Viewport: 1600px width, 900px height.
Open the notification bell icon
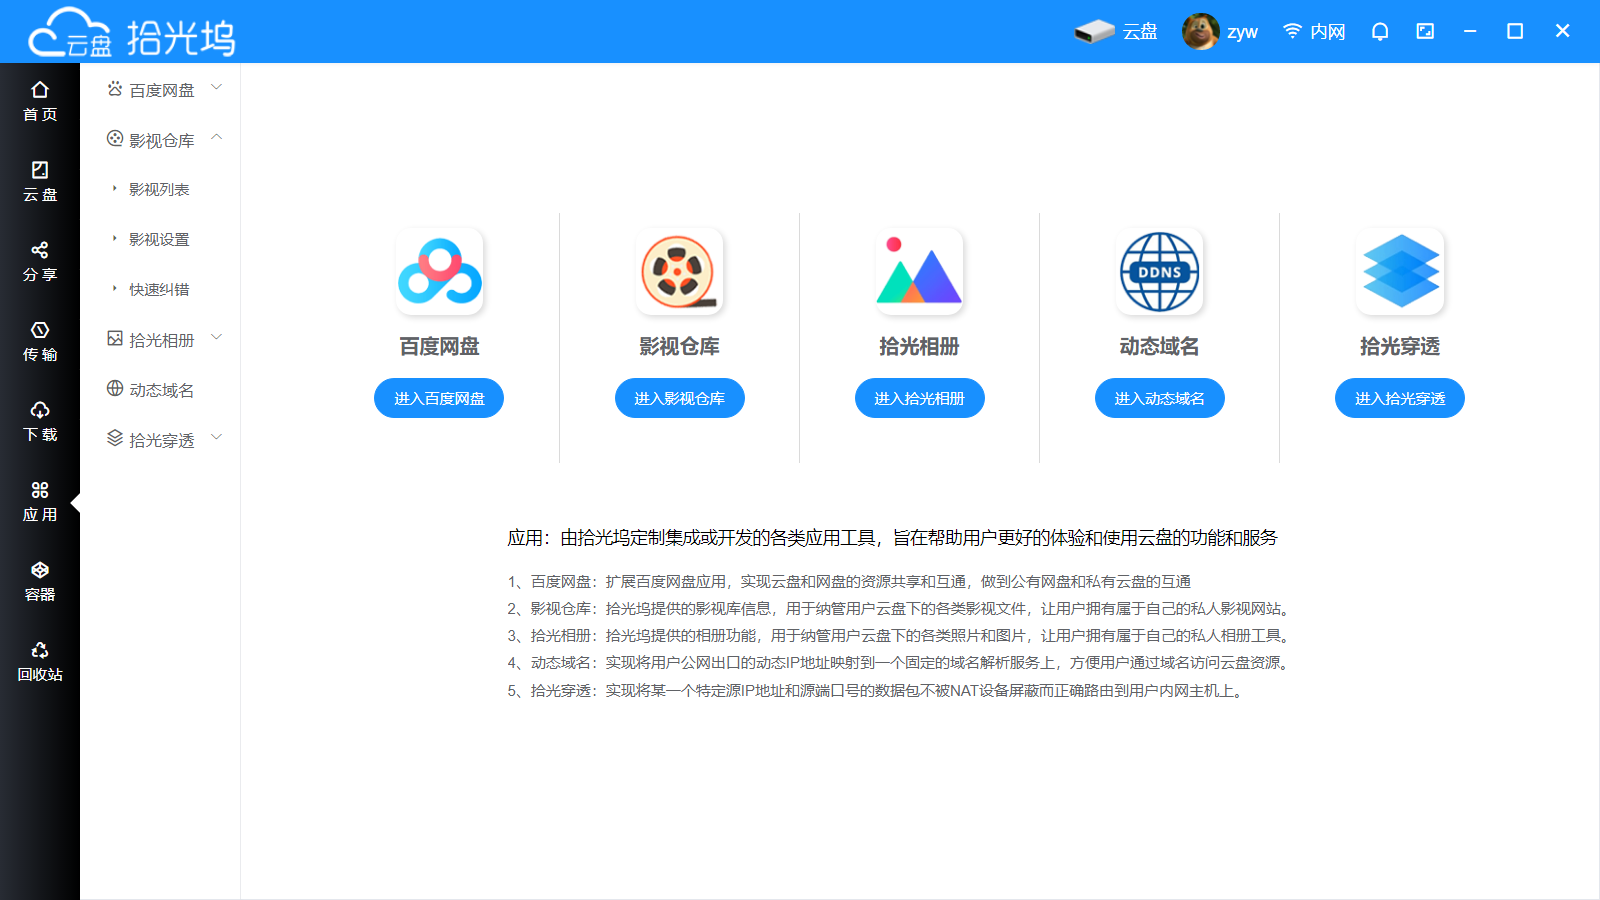1380,32
